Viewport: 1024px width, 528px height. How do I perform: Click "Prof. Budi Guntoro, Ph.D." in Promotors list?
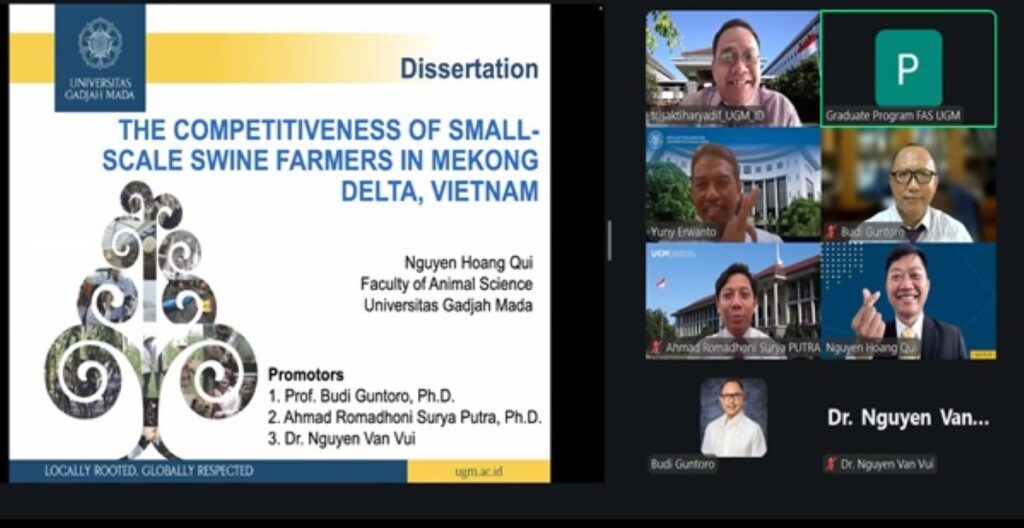pos(368,396)
